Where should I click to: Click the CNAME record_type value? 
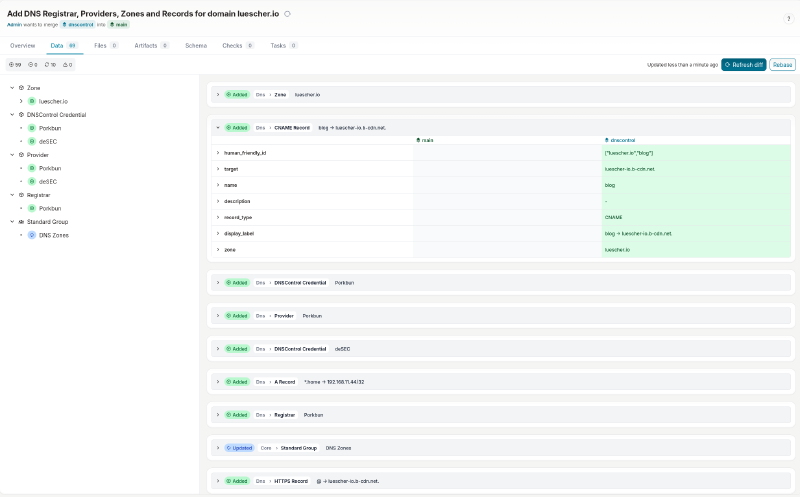[x=613, y=217]
